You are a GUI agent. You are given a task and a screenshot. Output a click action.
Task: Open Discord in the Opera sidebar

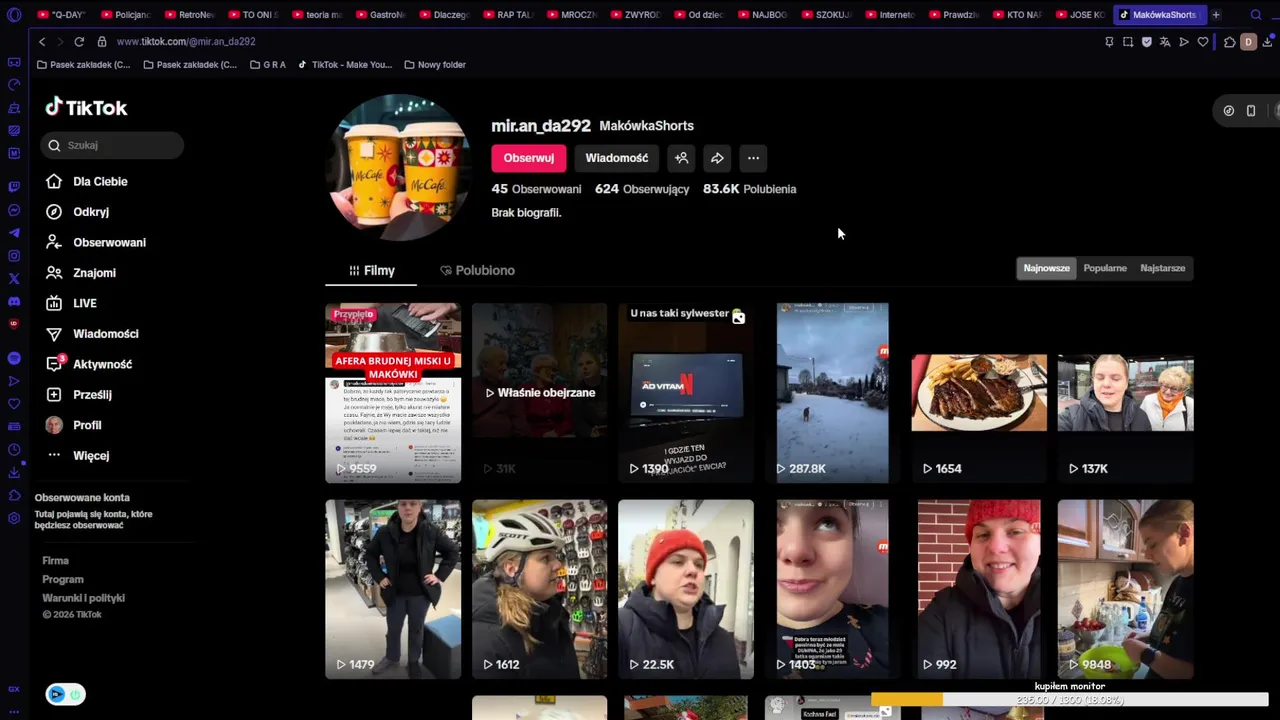pos(14,301)
